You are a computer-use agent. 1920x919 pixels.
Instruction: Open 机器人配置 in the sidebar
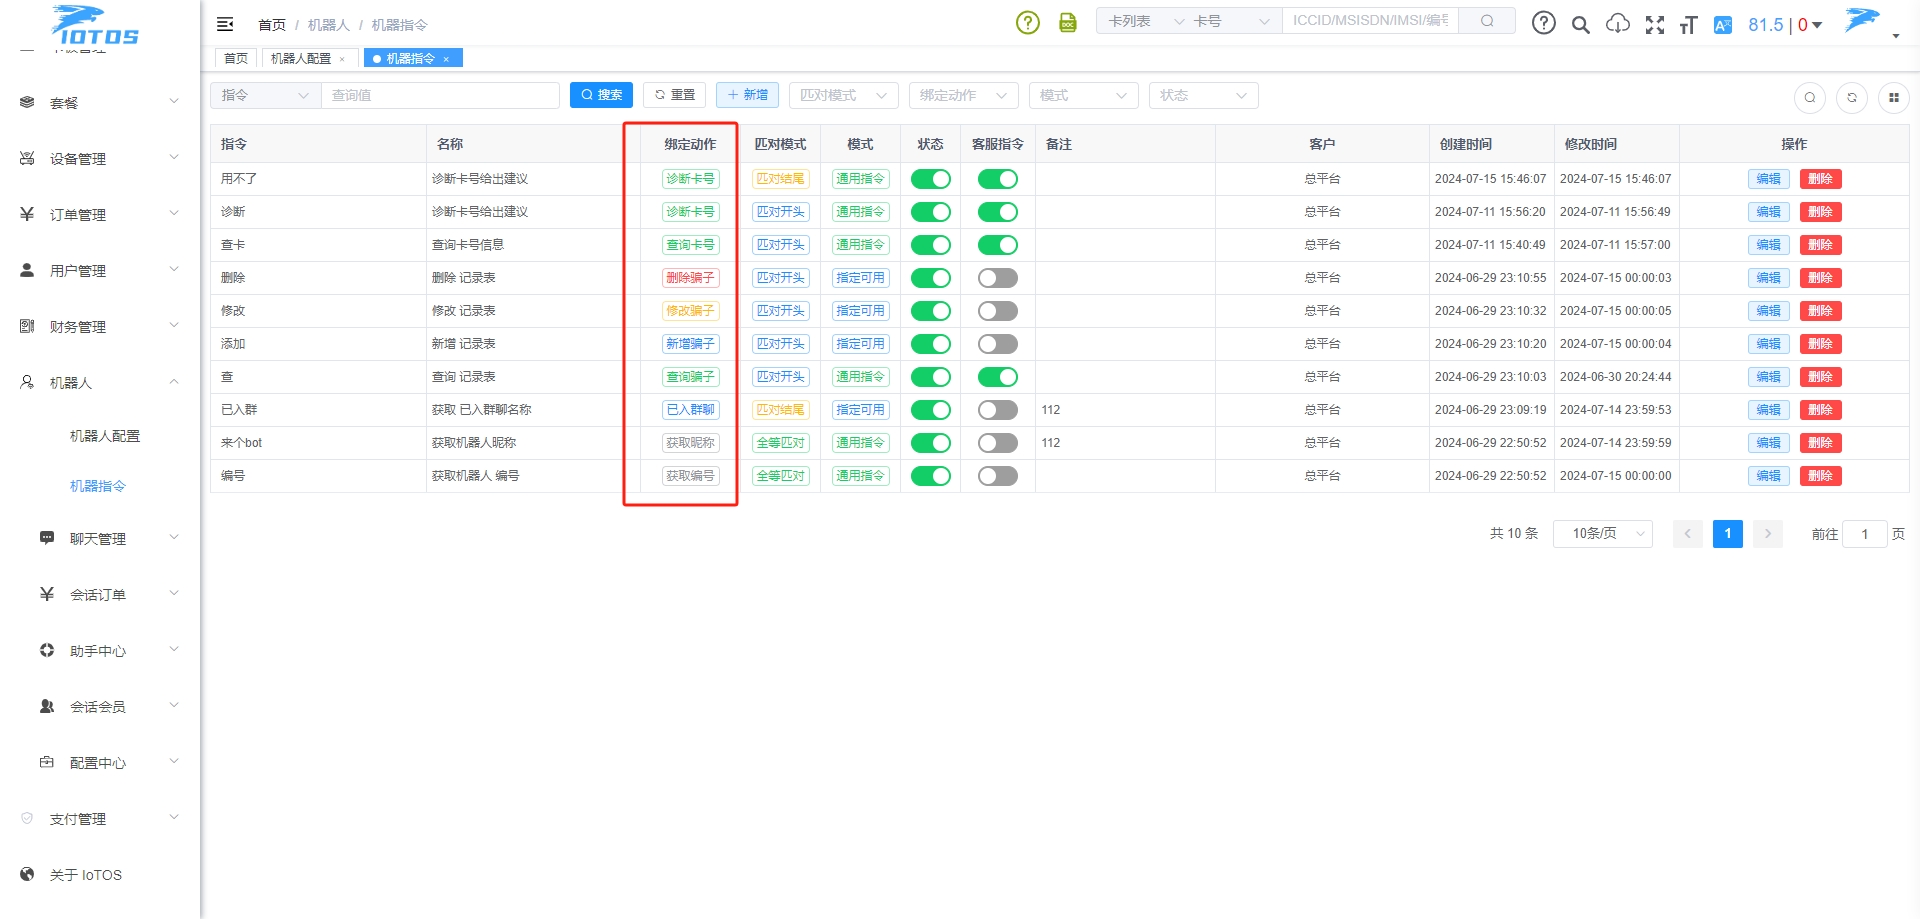click(105, 436)
